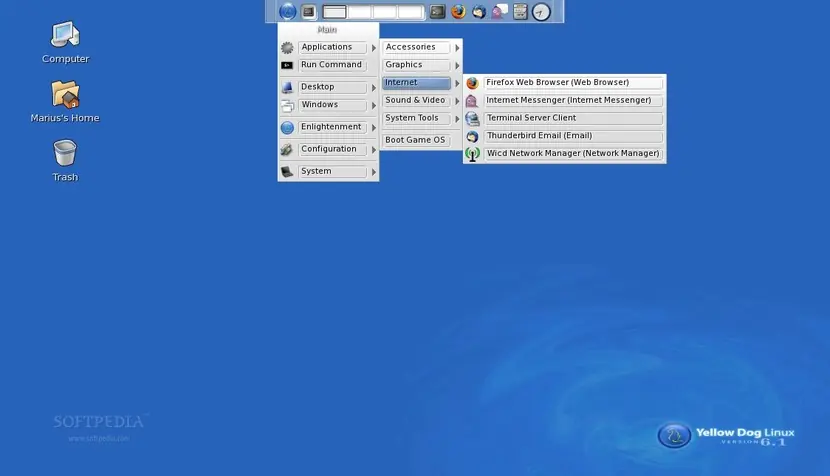Click the blue orb beside Enlightenment entry
This screenshot has width=830, height=476.
[x=287, y=128]
